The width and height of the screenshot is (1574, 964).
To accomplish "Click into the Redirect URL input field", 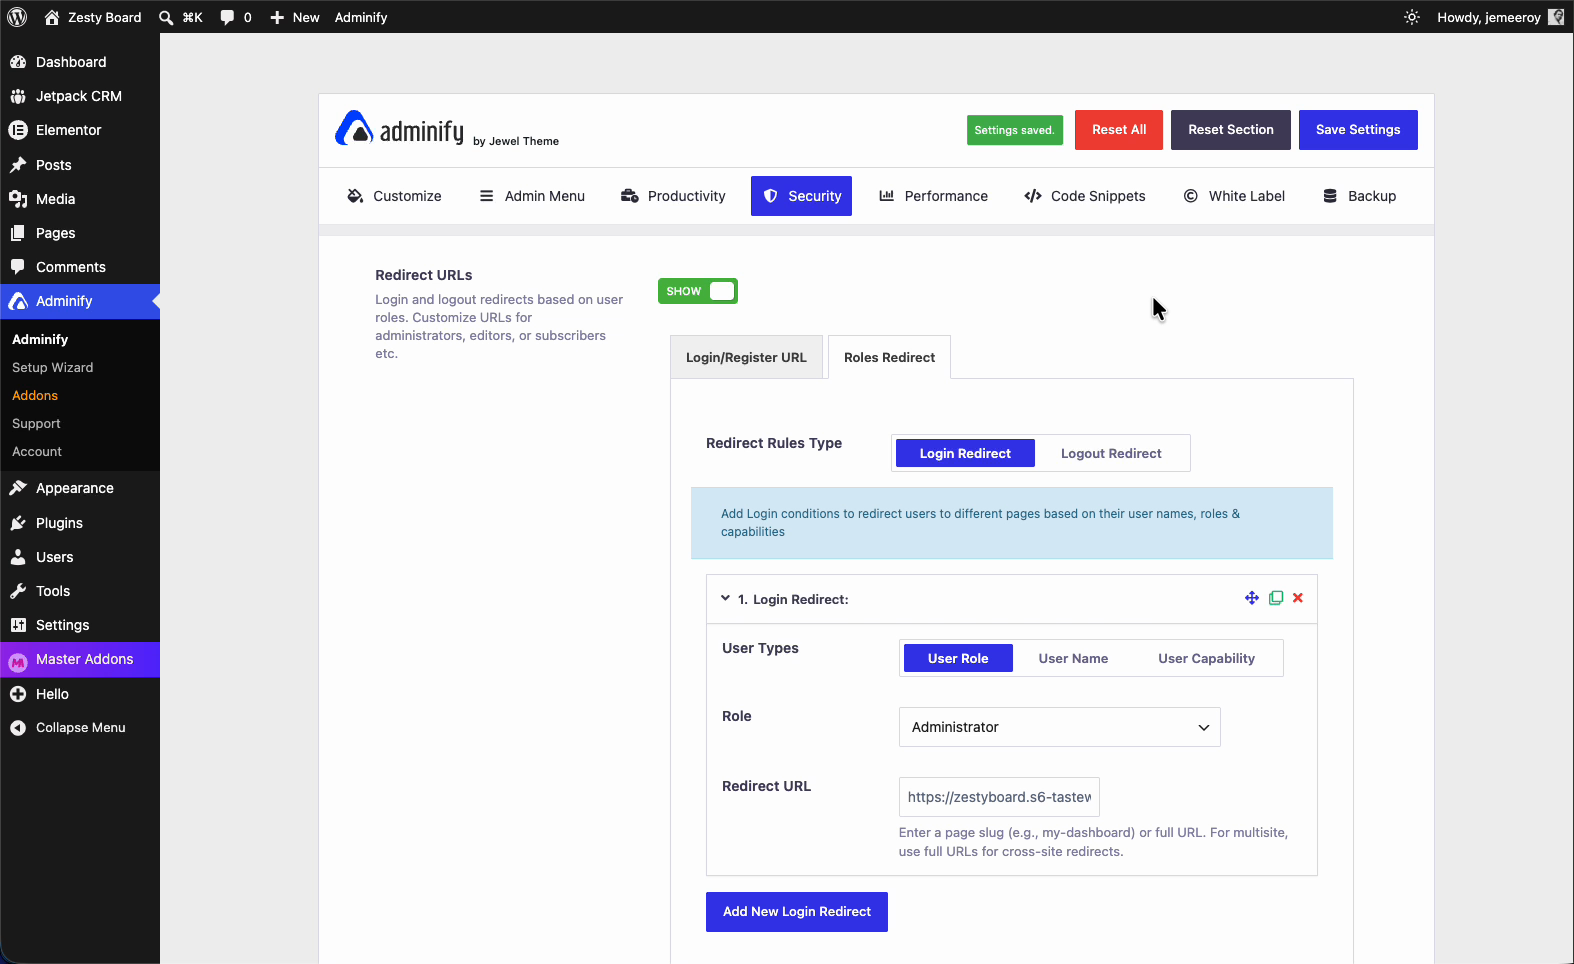I will click(x=999, y=797).
